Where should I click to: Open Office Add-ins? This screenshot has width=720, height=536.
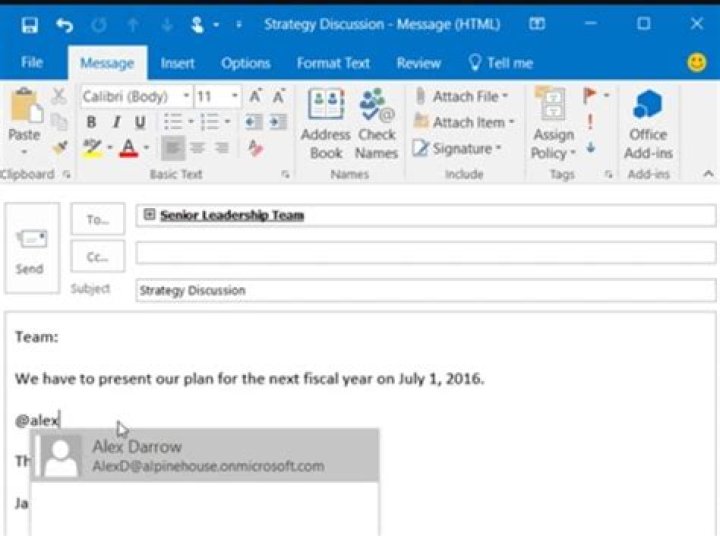pos(648,124)
